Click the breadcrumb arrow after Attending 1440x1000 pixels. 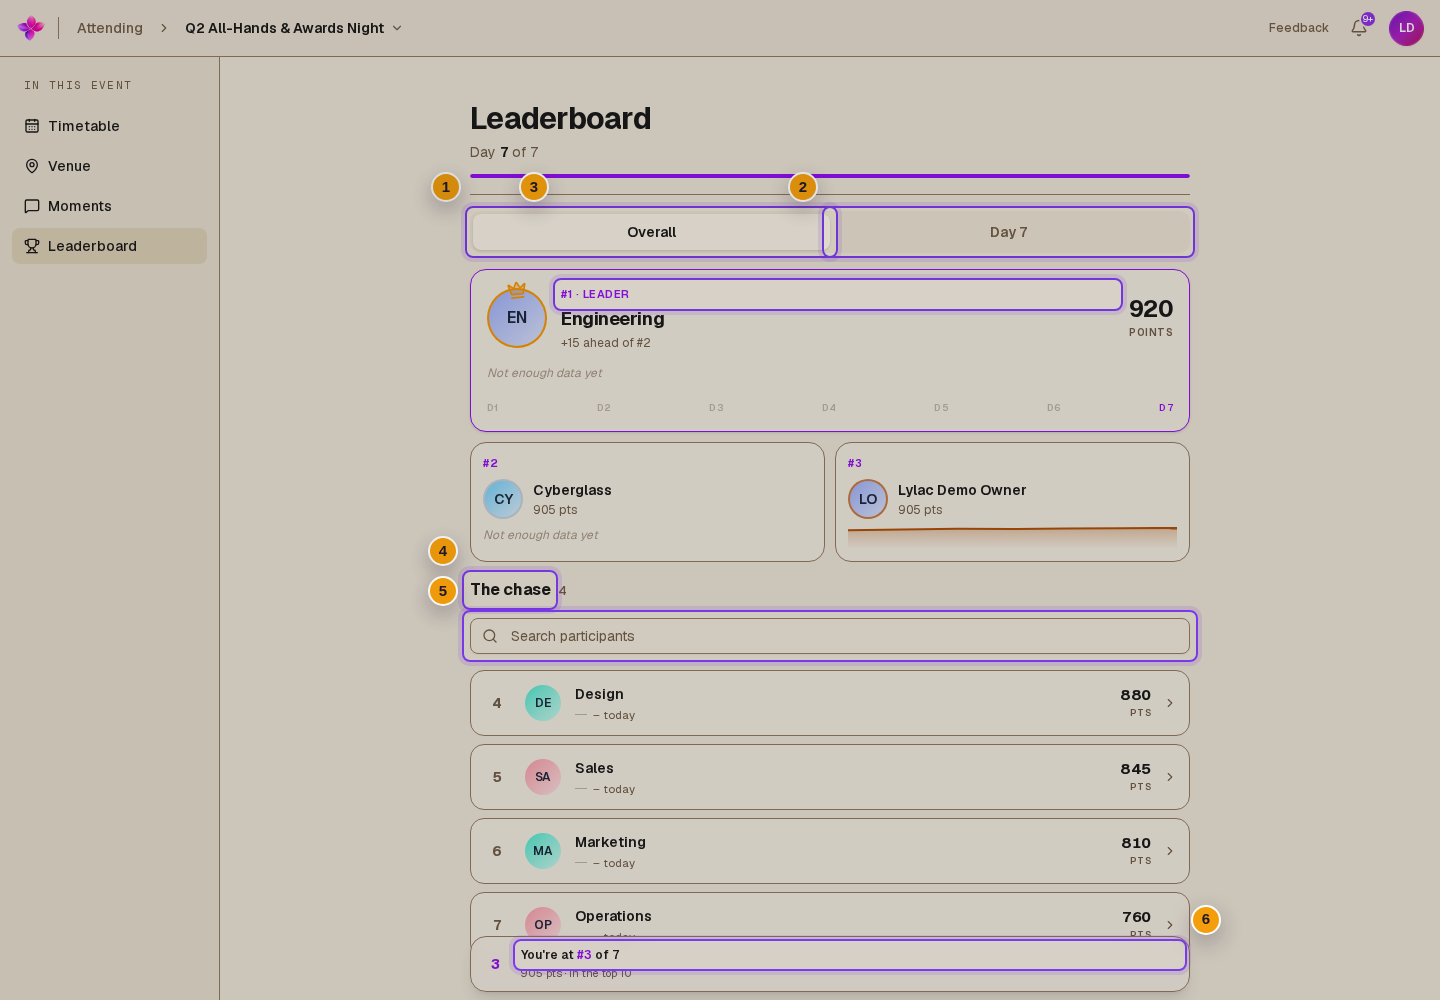[164, 28]
